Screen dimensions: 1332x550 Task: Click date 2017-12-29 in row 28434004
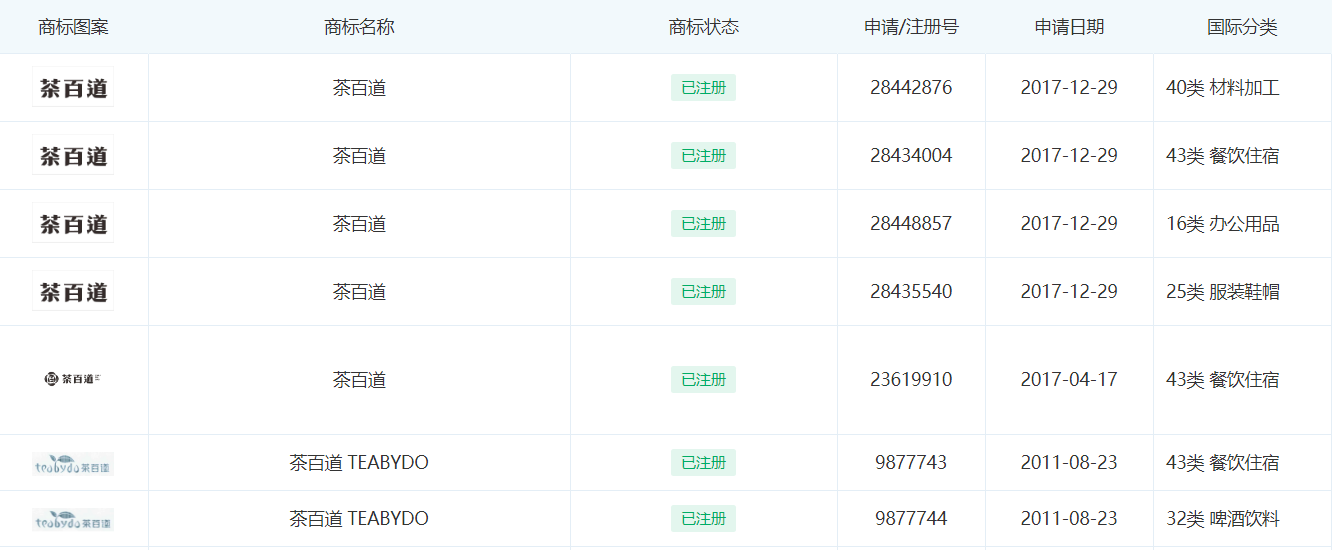(1069, 156)
